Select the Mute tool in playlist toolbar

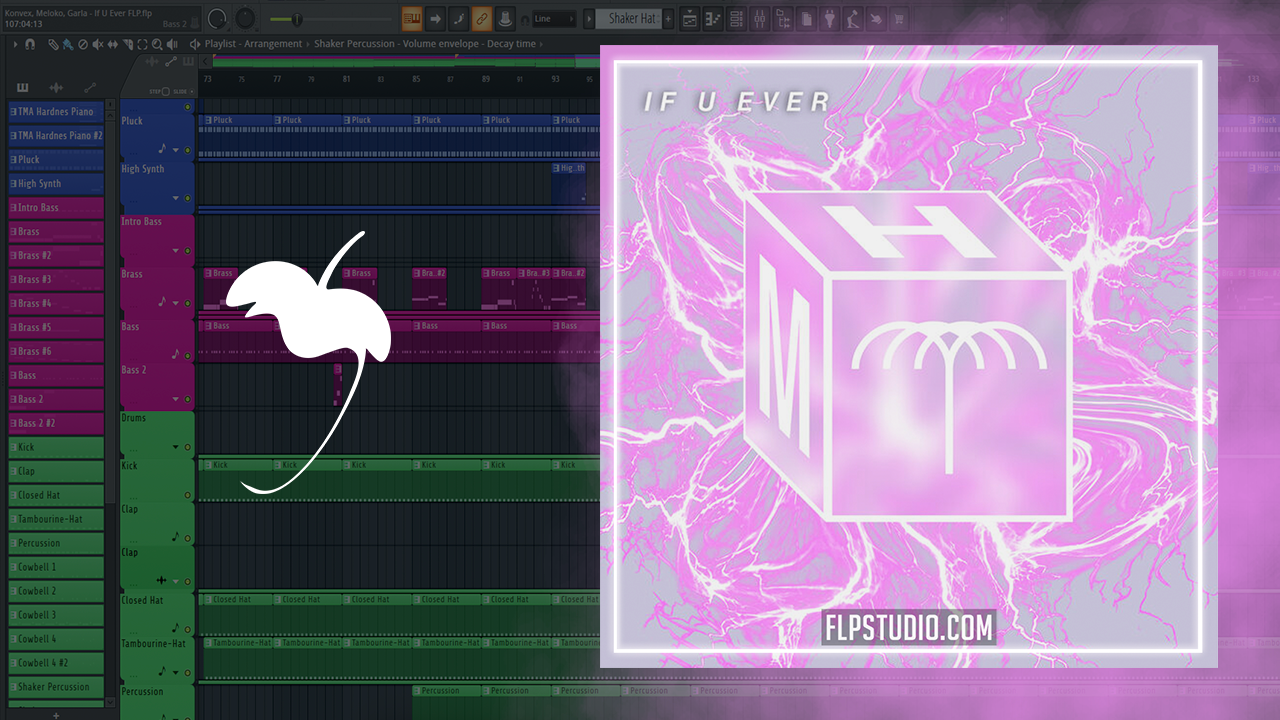click(98, 44)
